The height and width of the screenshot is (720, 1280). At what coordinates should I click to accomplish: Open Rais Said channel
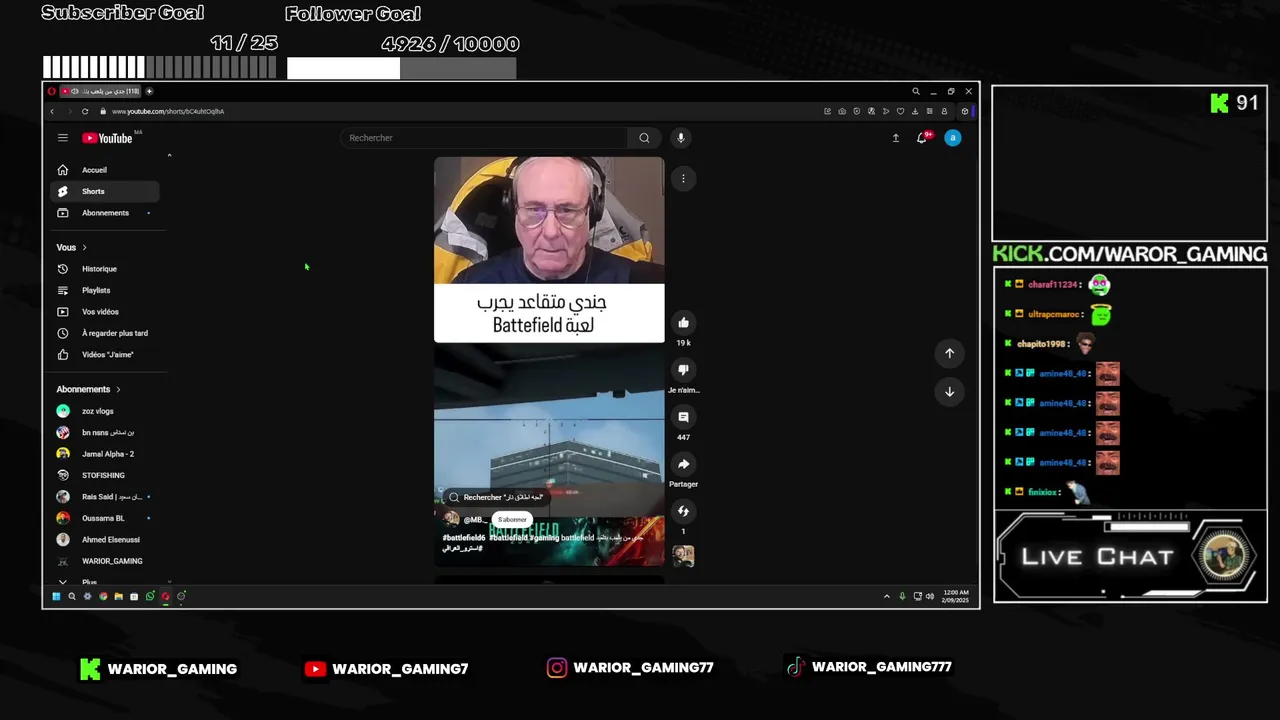(105, 497)
